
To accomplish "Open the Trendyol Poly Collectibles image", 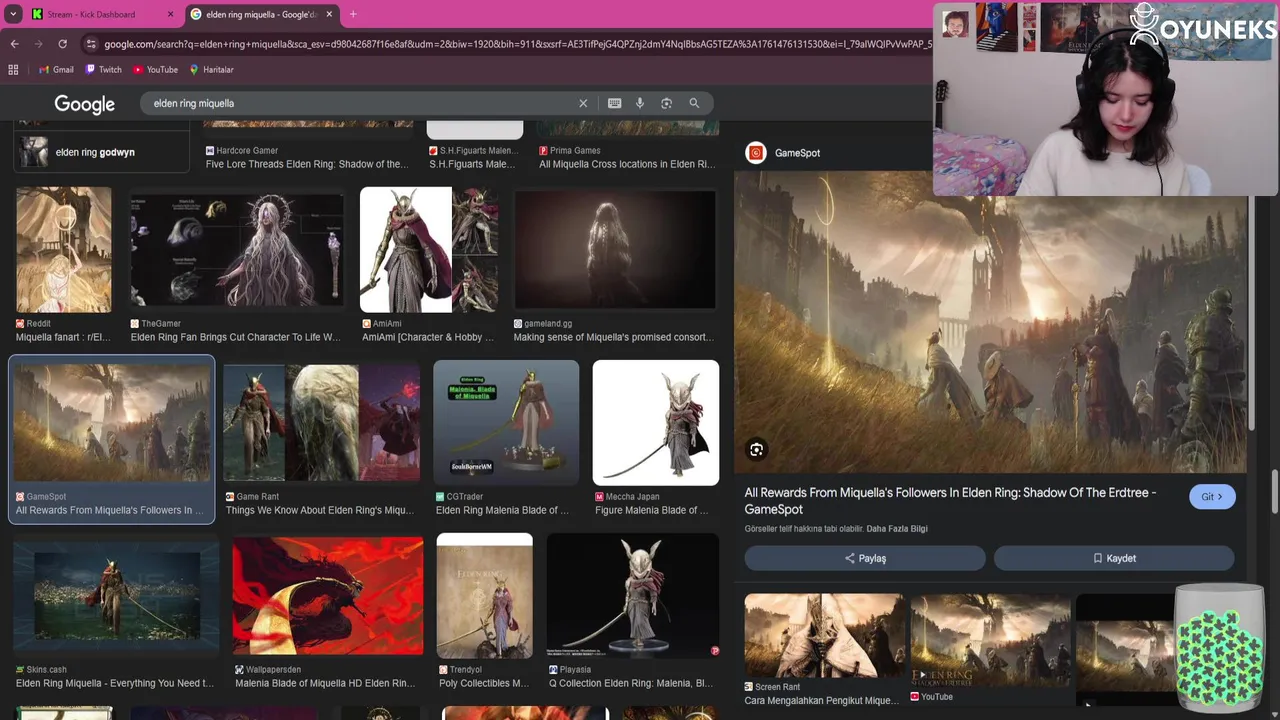I will coord(484,597).
